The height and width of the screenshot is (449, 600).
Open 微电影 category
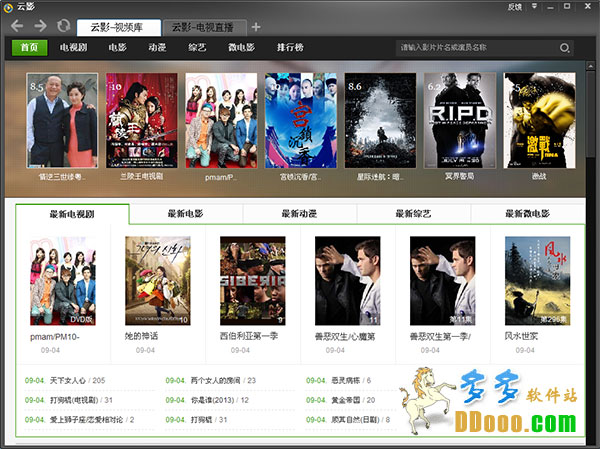click(x=241, y=47)
